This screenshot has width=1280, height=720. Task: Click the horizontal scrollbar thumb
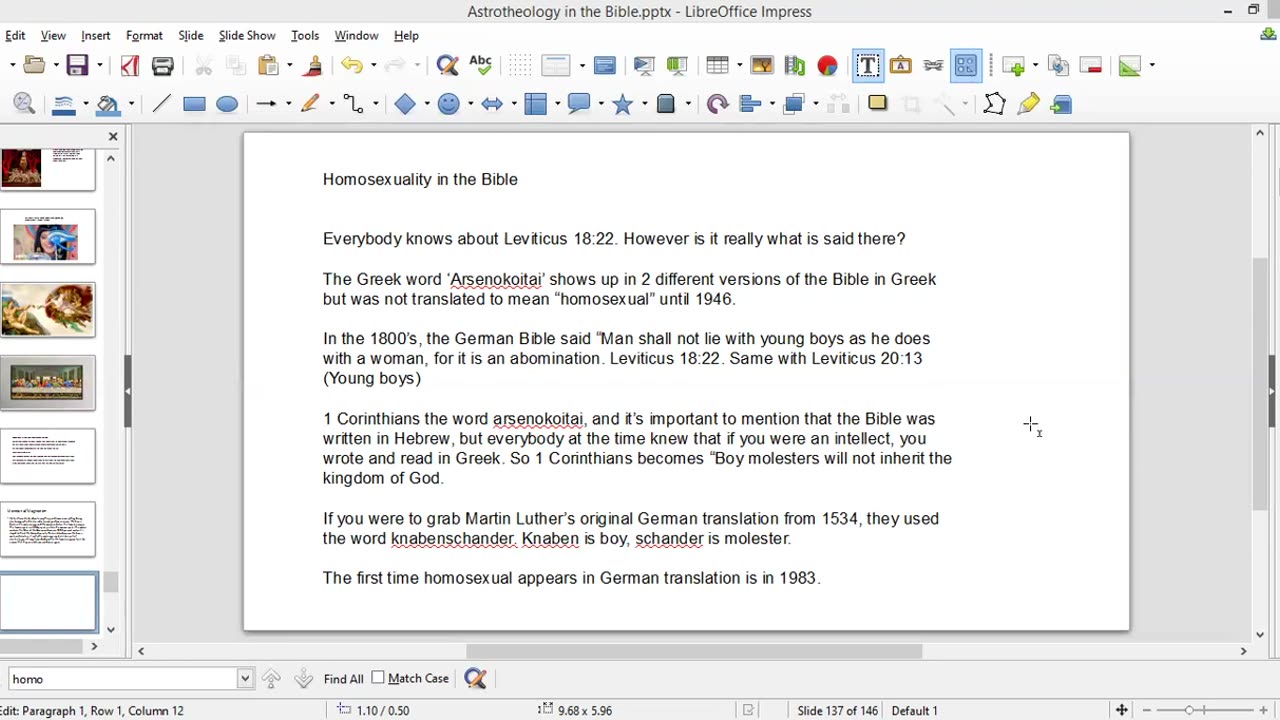point(694,651)
